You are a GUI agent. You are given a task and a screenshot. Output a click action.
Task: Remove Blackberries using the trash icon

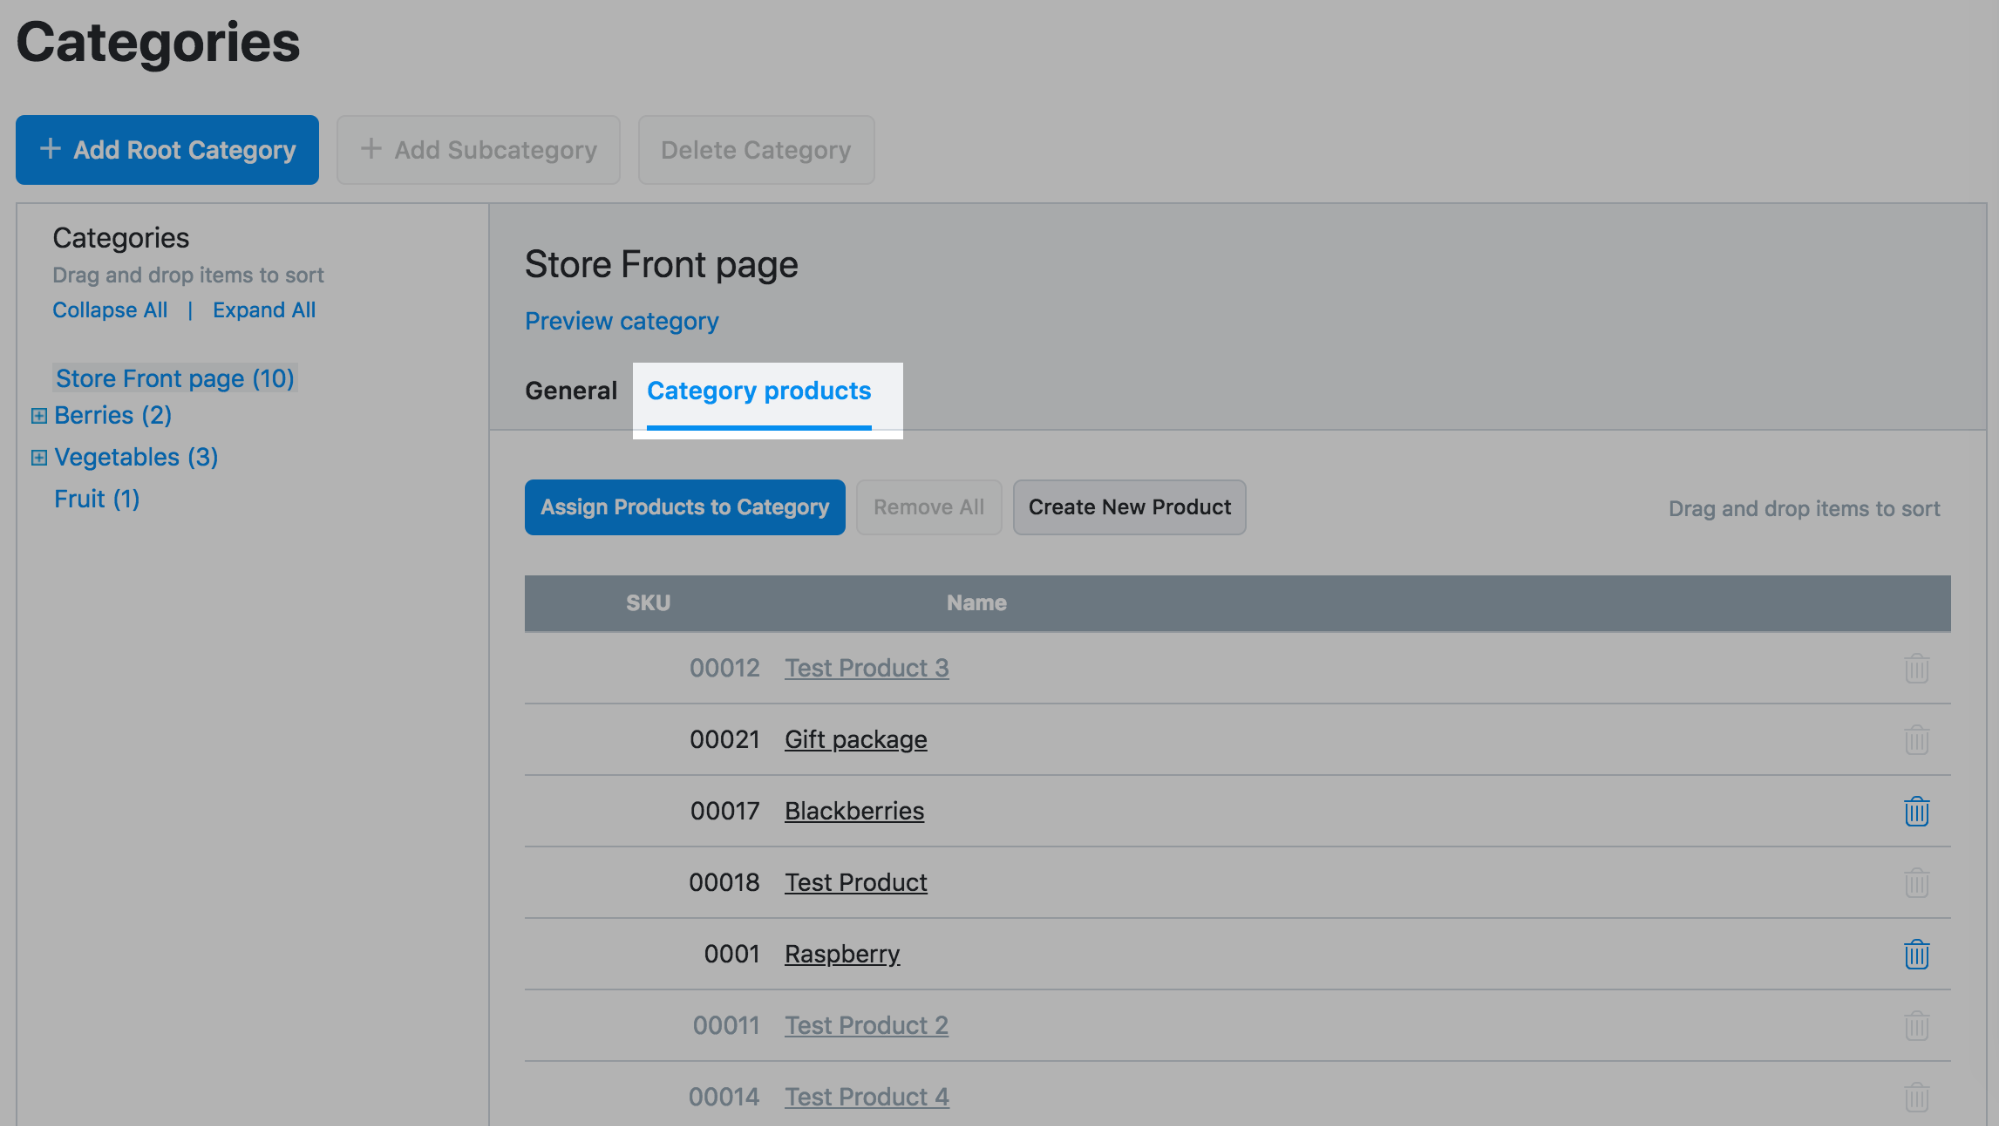[x=1916, y=811]
